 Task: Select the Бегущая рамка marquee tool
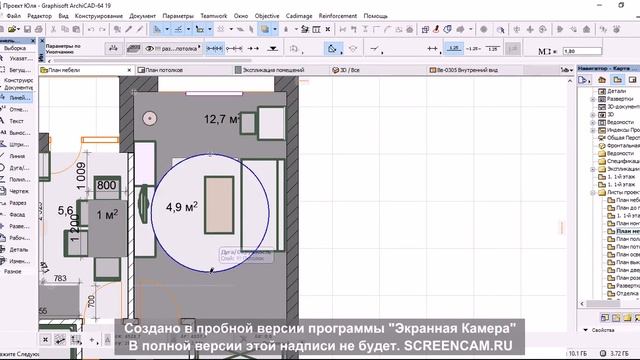[17, 70]
